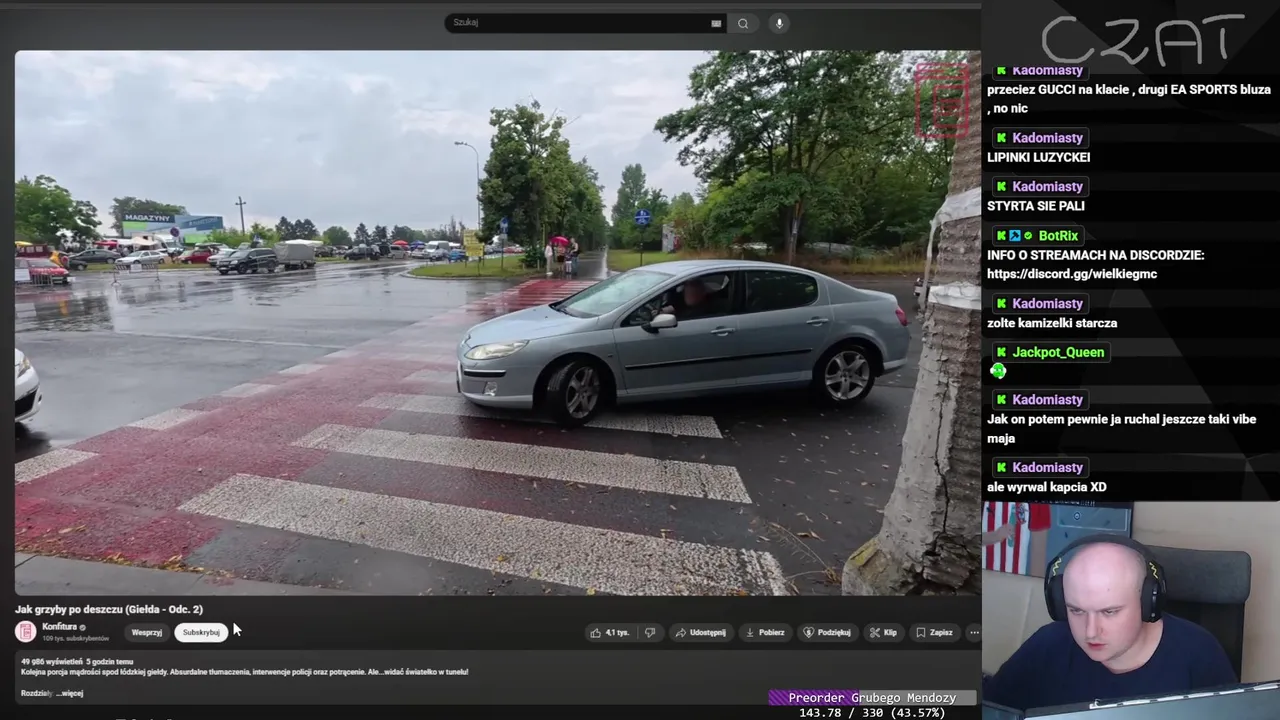
Task: Open more actions three-dot menu
Action: tap(974, 633)
